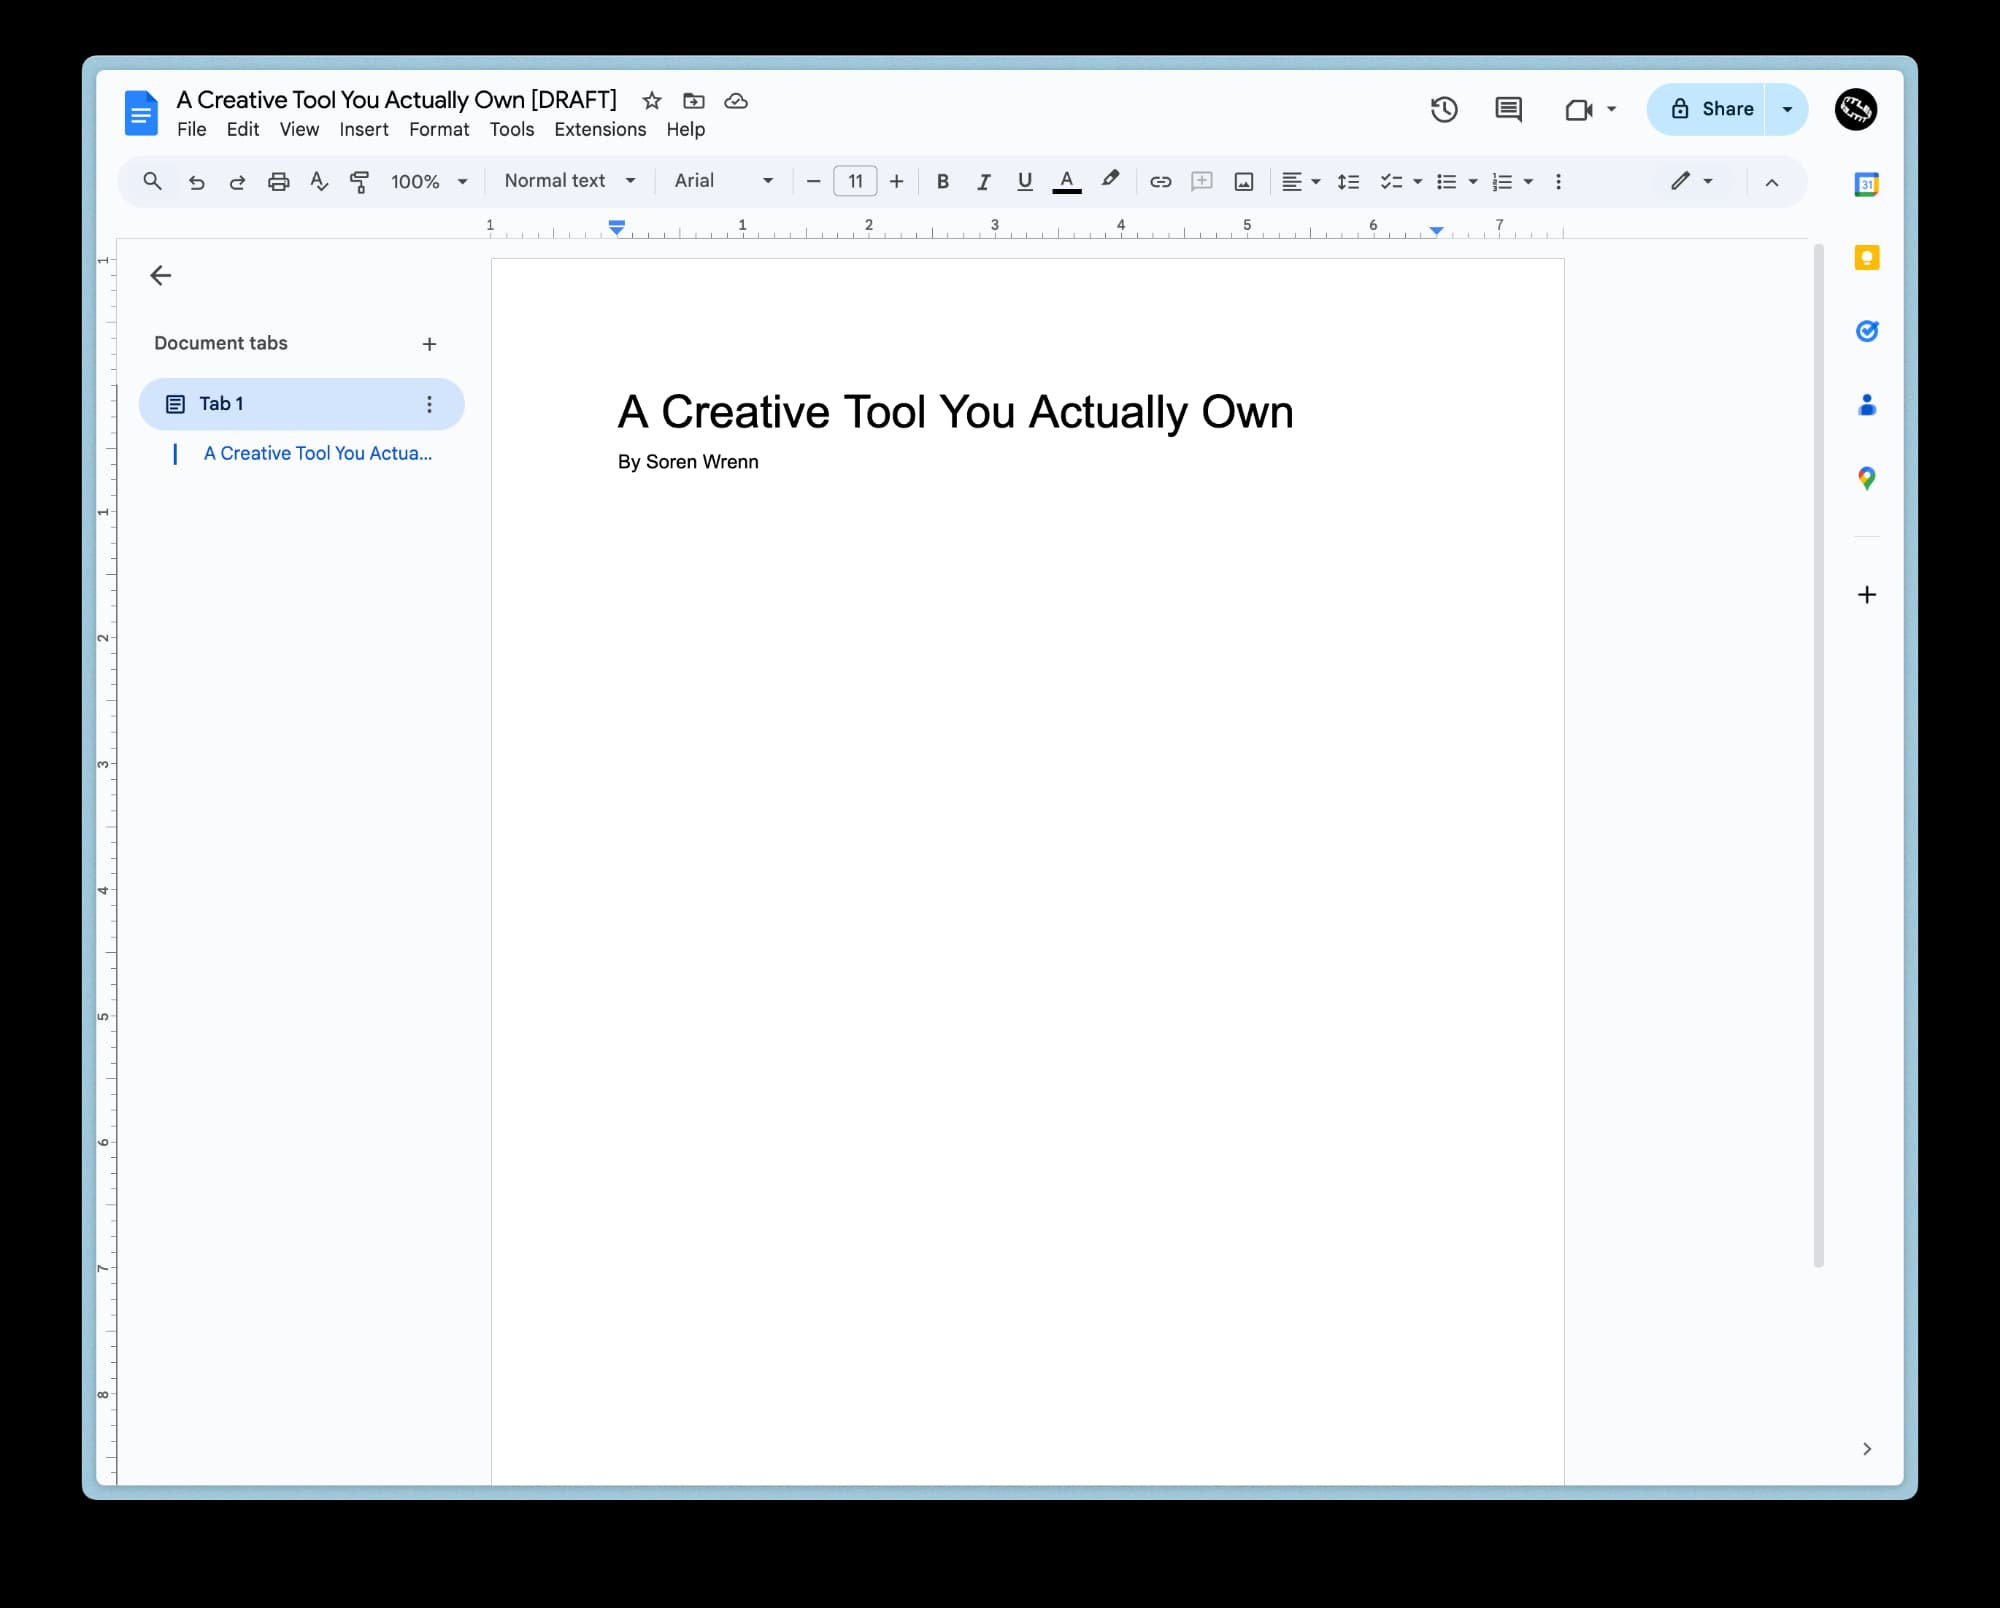Viewport: 2000px width, 1608px height.
Task: Open the text color picker
Action: pos(1066,181)
